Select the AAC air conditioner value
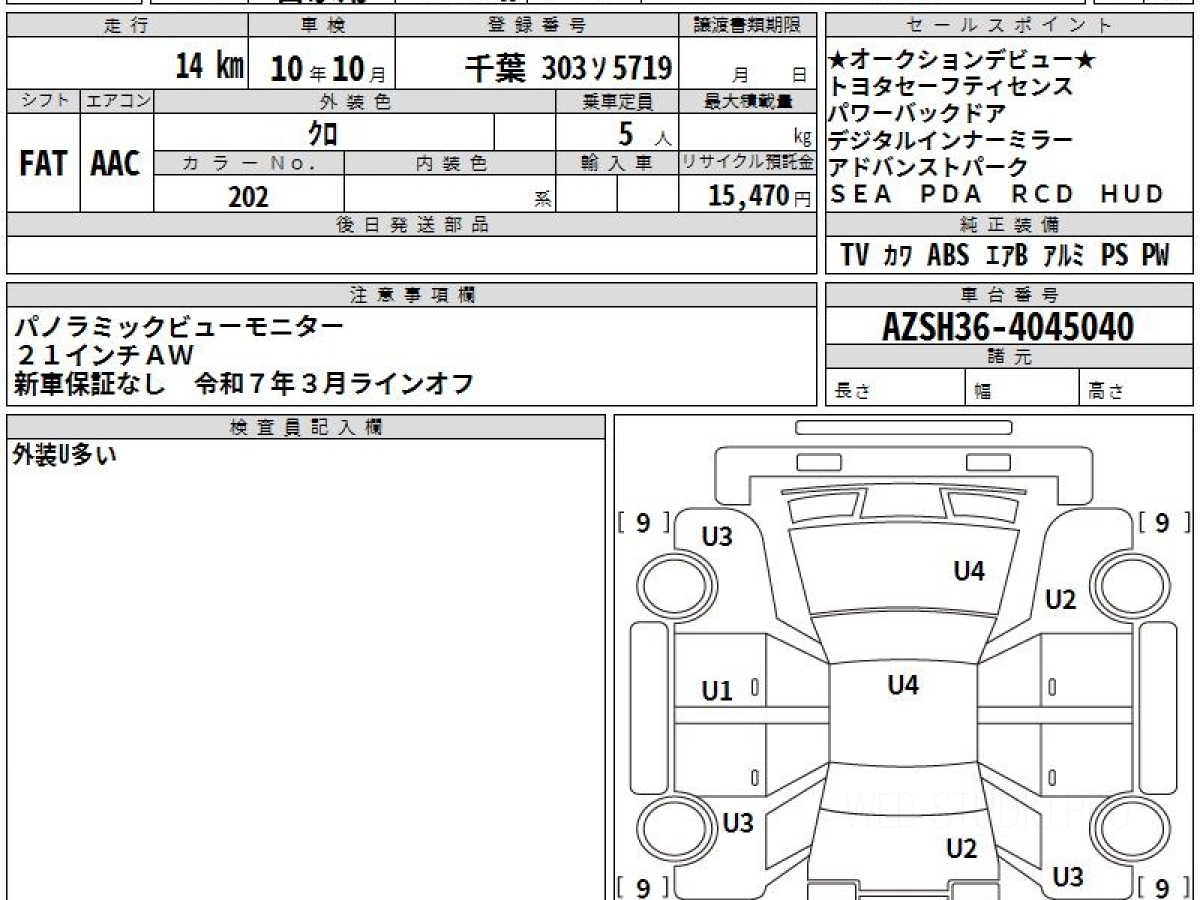 coord(116,163)
